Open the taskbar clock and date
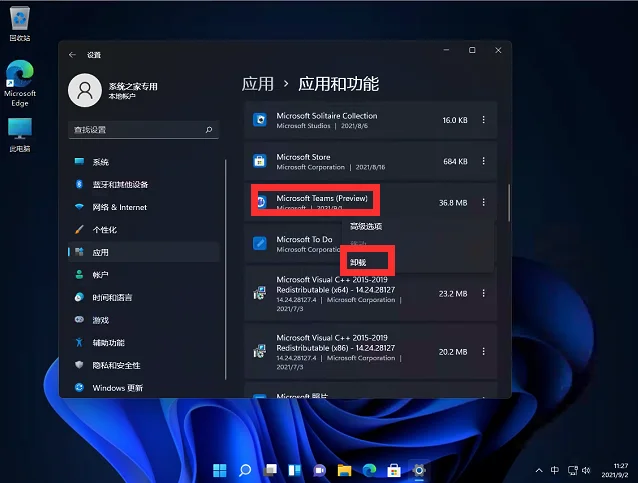The height and width of the screenshot is (483, 638). [x=615, y=470]
